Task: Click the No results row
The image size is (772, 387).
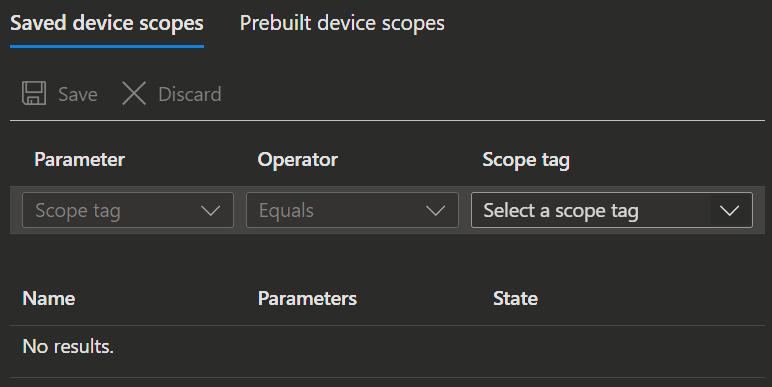Action: [x=387, y=347]
